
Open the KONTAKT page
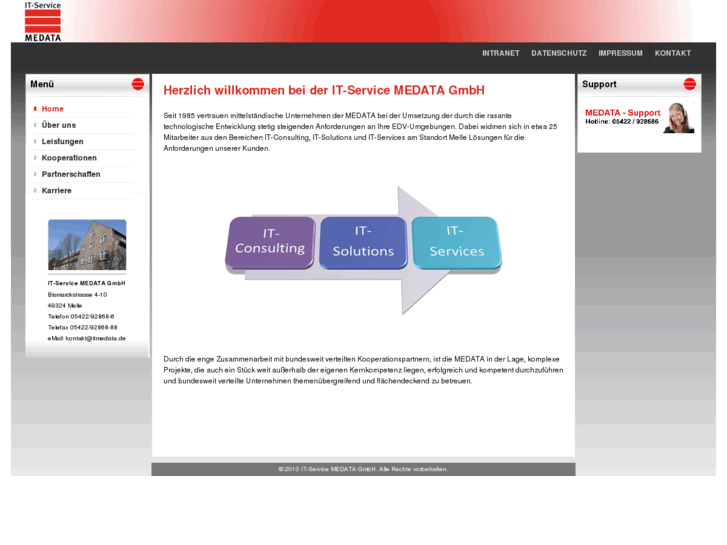[x=673, y=53]
